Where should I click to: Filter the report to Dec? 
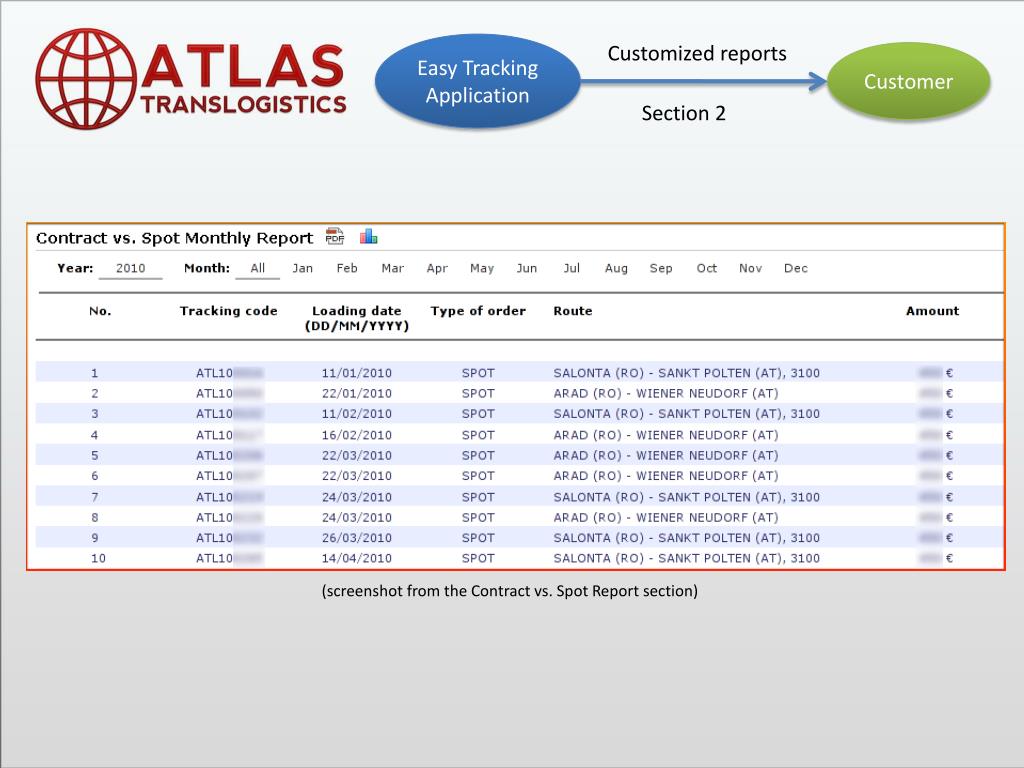tap(795, 268)
